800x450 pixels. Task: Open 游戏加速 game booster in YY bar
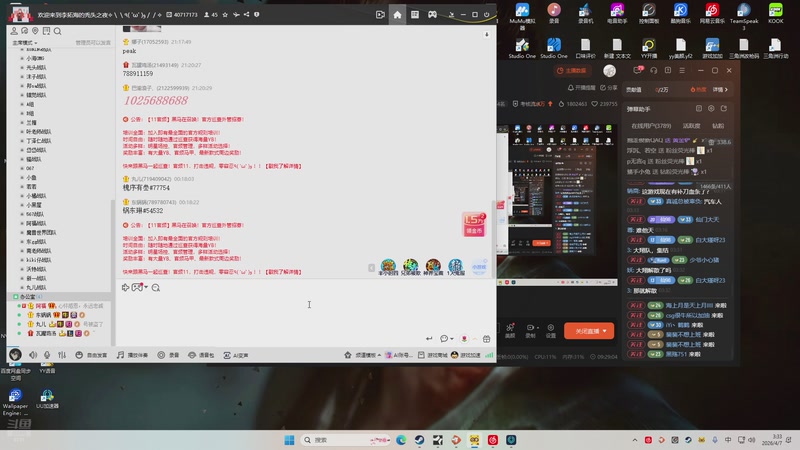pyautogui.click(x=466, y=355)
